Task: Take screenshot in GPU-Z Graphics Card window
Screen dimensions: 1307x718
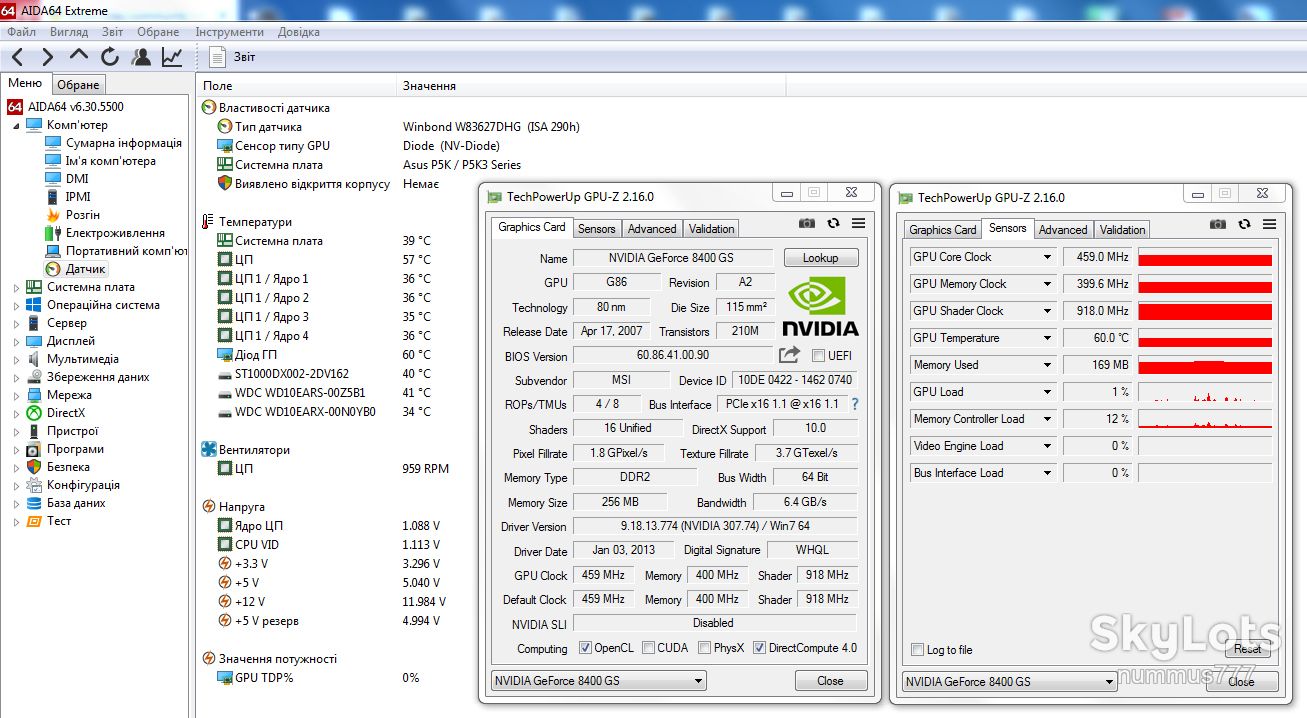Action: pyautogui.click(x=807, y=224)
